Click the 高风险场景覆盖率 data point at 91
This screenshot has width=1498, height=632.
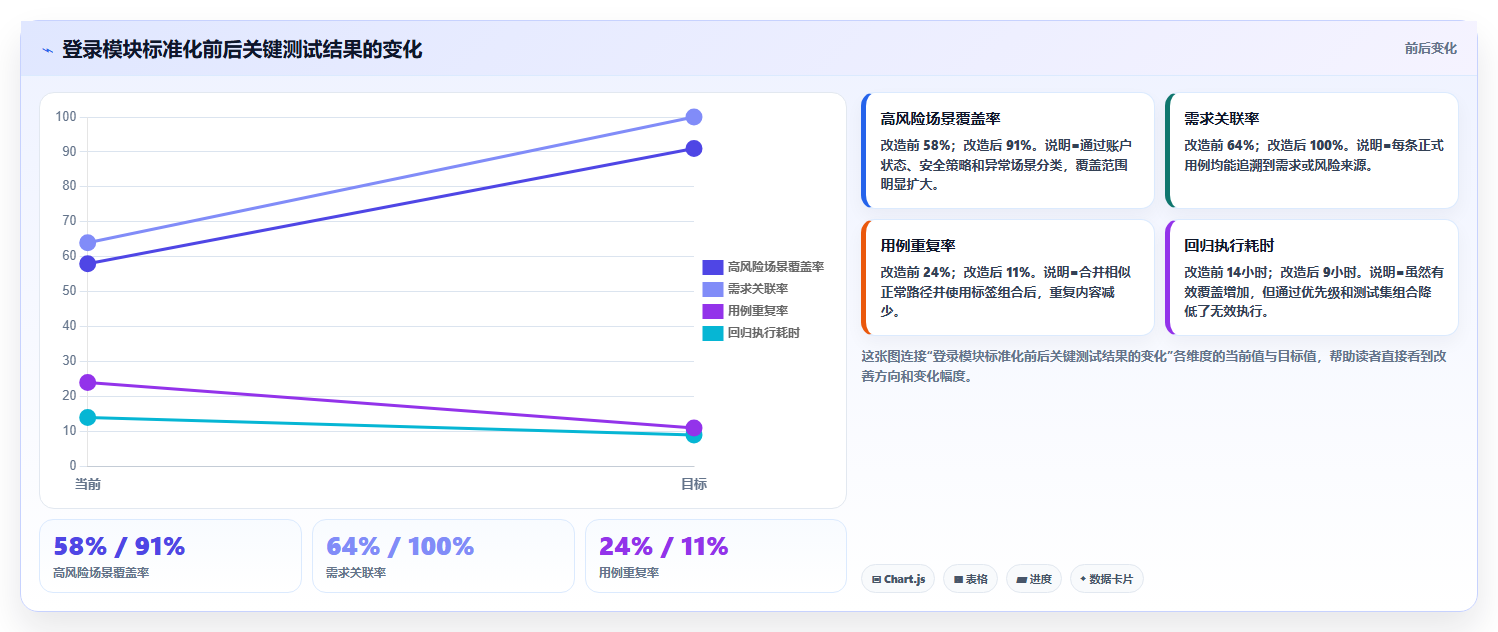pos(694,149)
